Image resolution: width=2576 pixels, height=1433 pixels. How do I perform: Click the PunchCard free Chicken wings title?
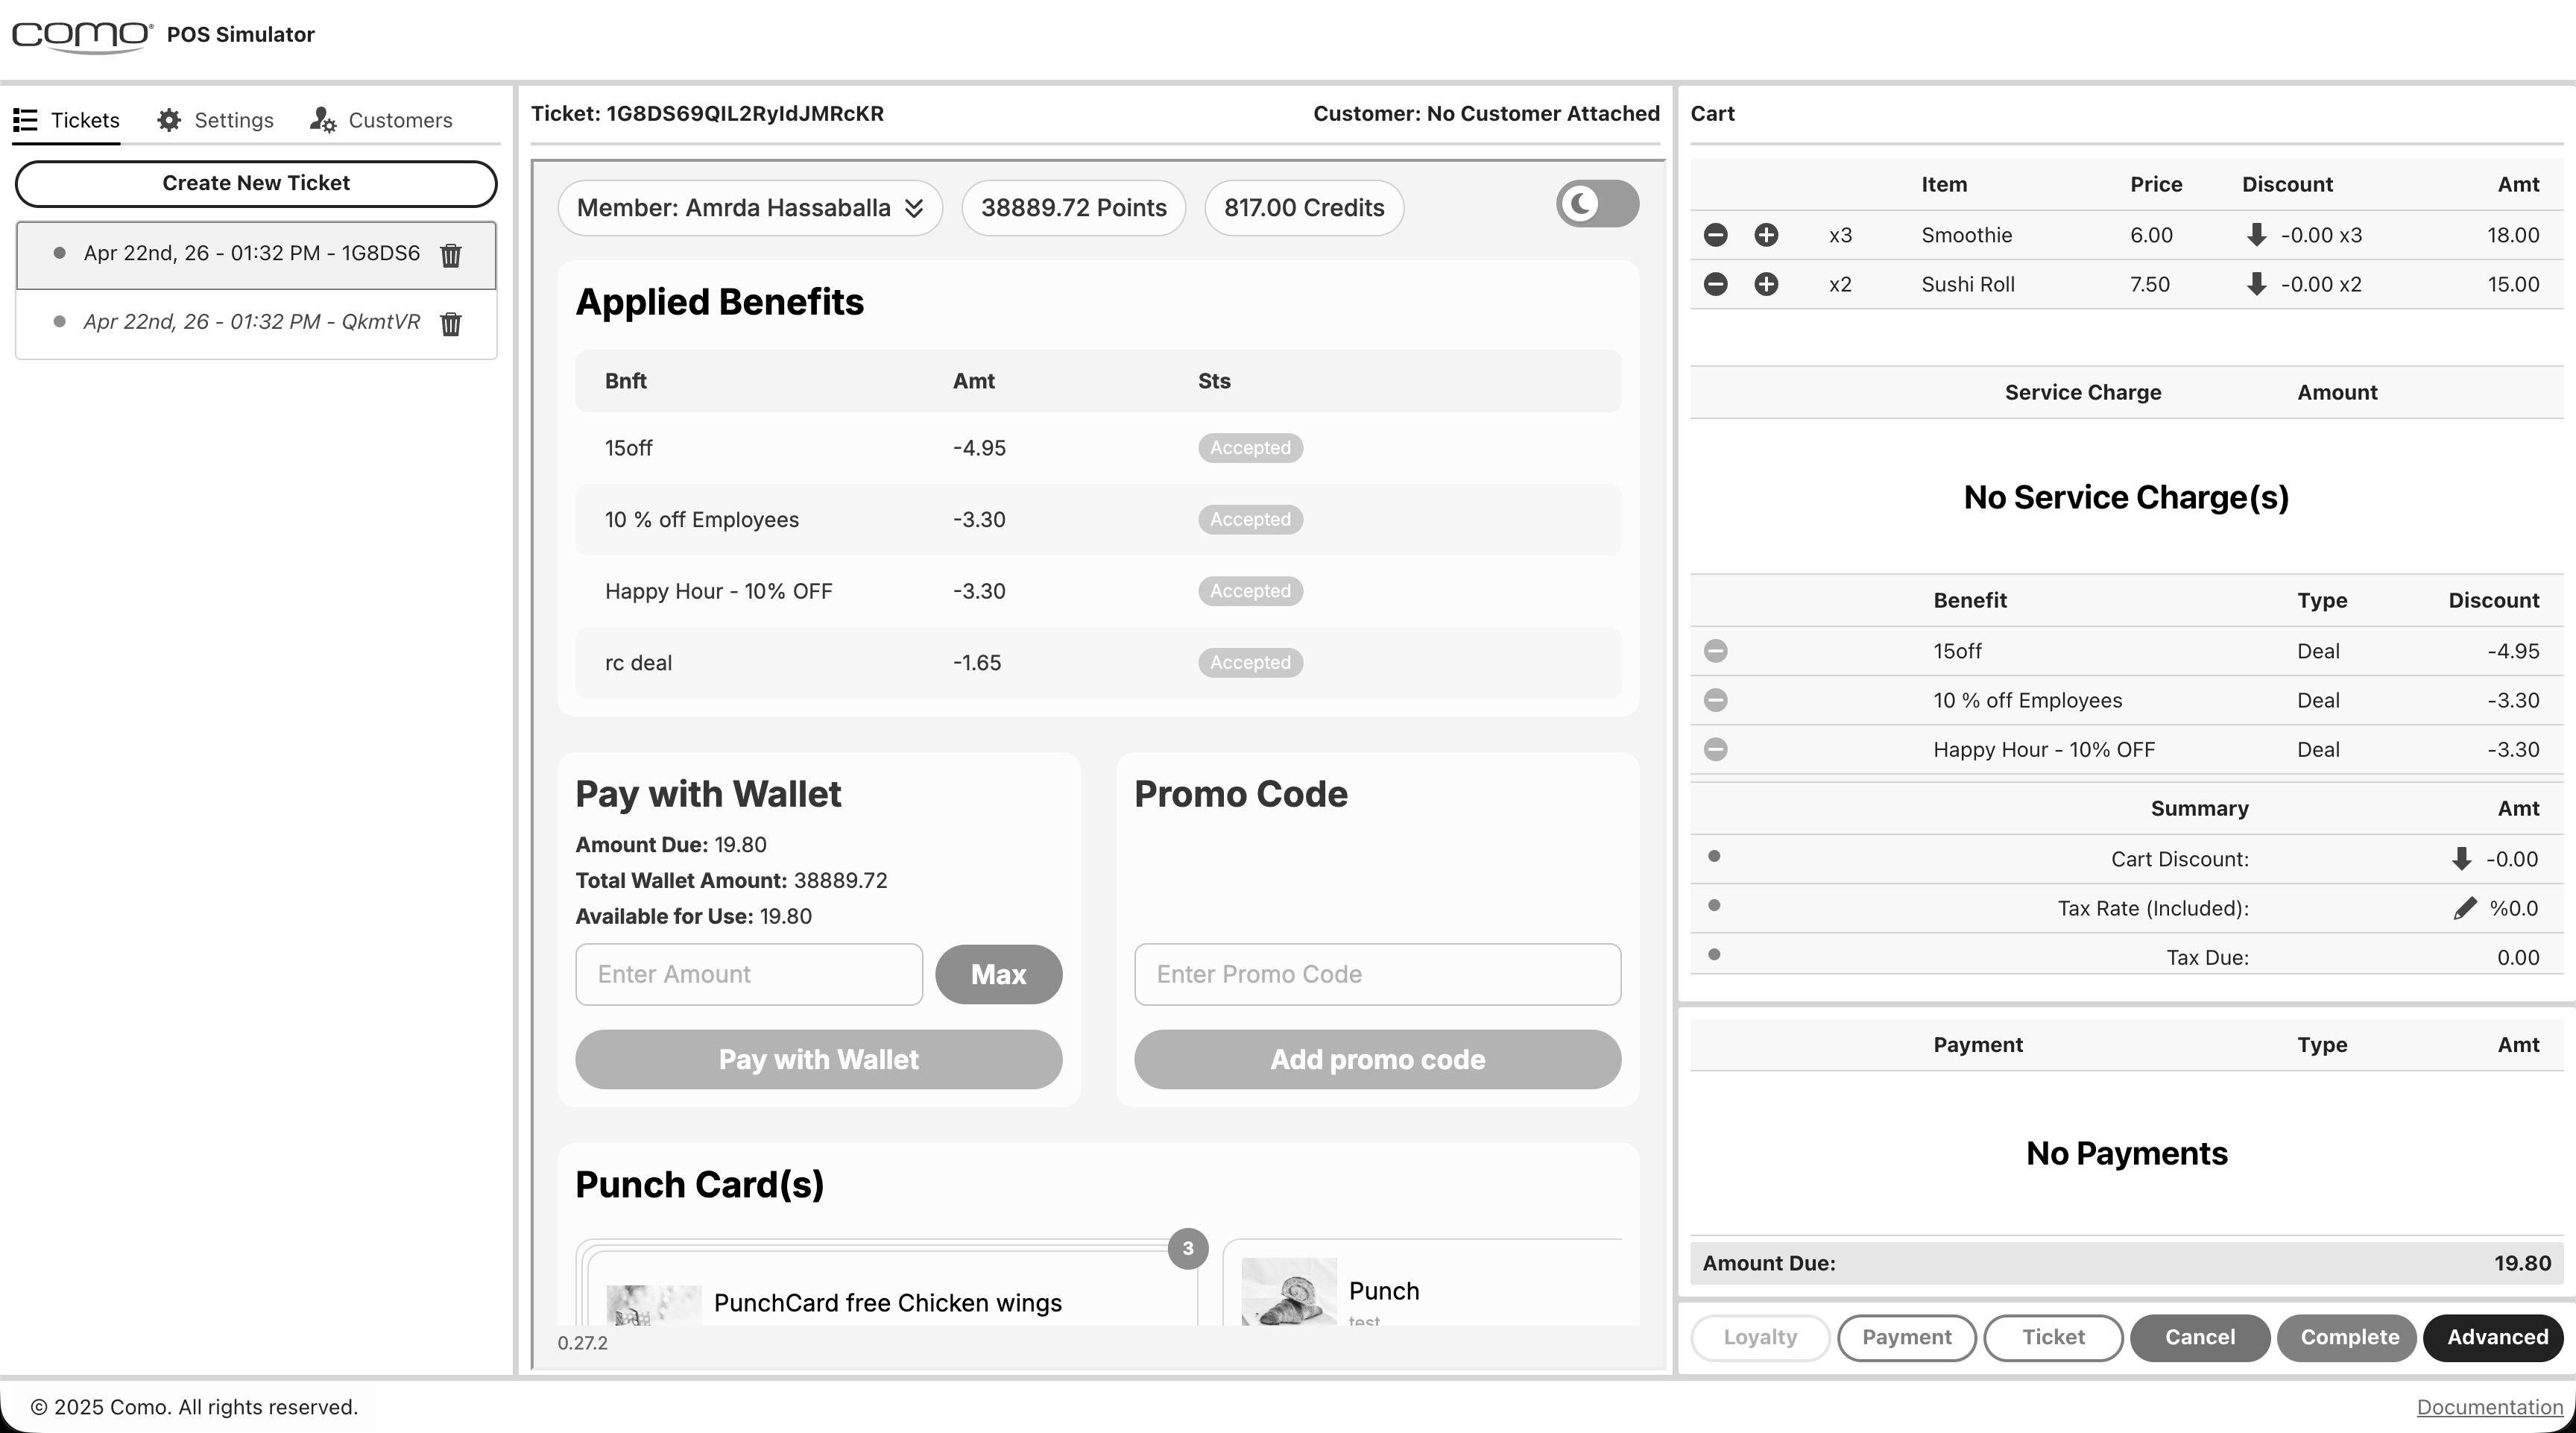coord(887,1303)
